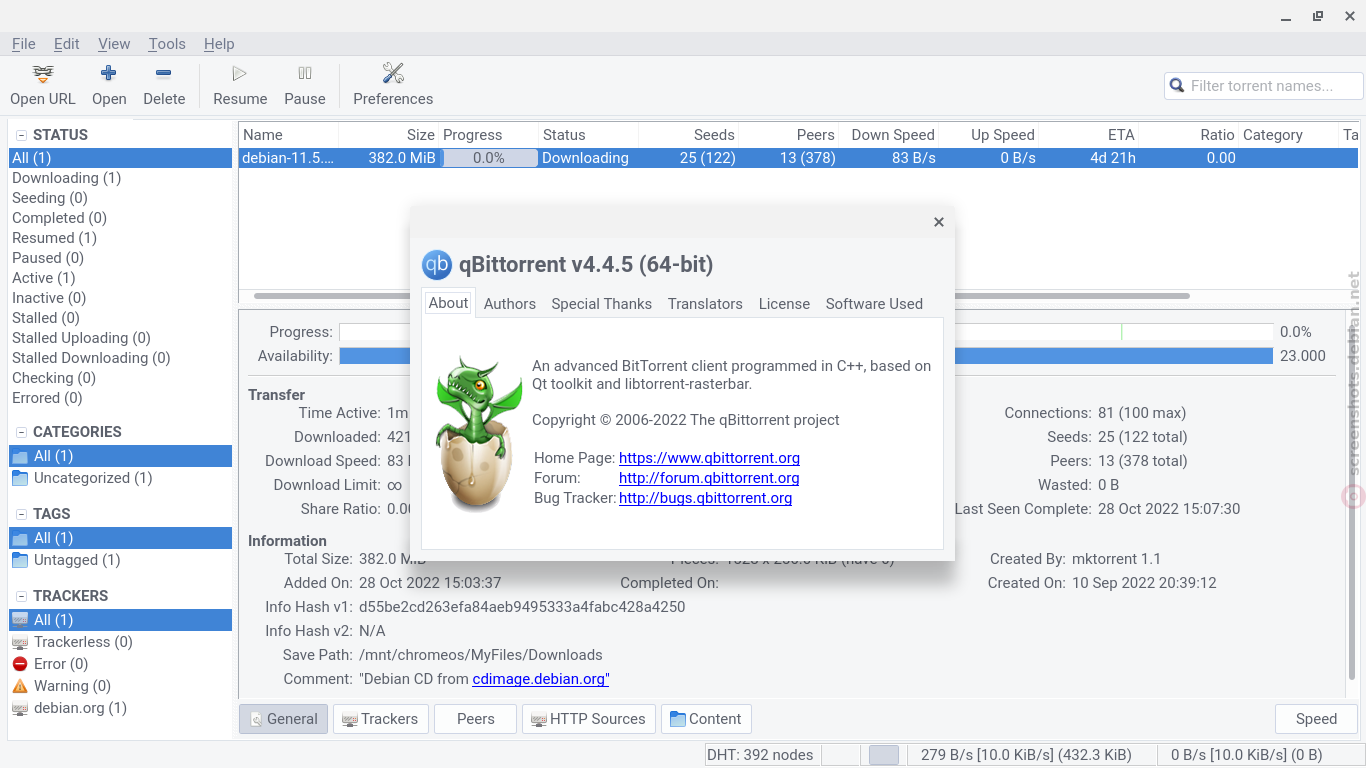Click the Warning (0) triangle icon
Screen dimensions: 1366x768
point(20,686)
